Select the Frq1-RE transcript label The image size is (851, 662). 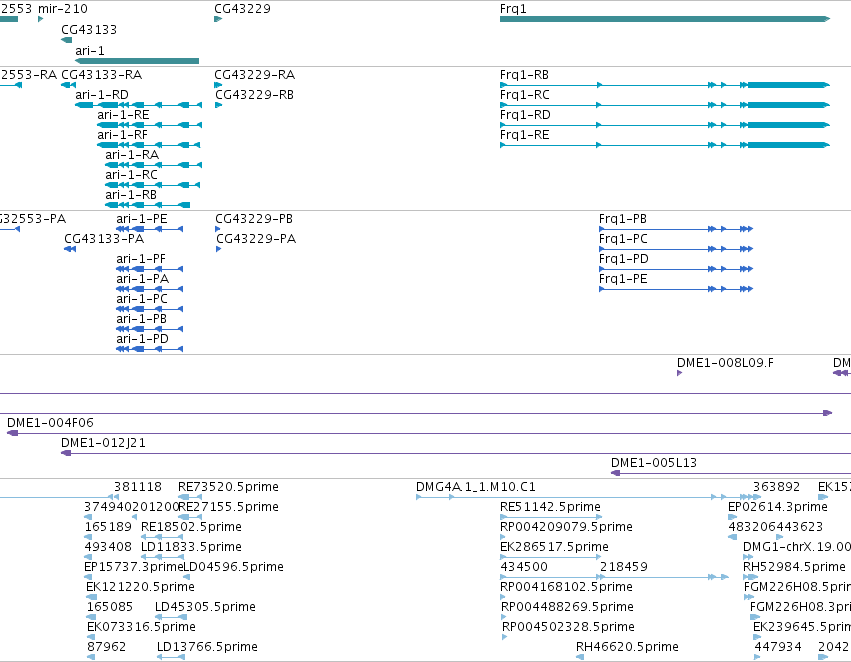[524, 135]
